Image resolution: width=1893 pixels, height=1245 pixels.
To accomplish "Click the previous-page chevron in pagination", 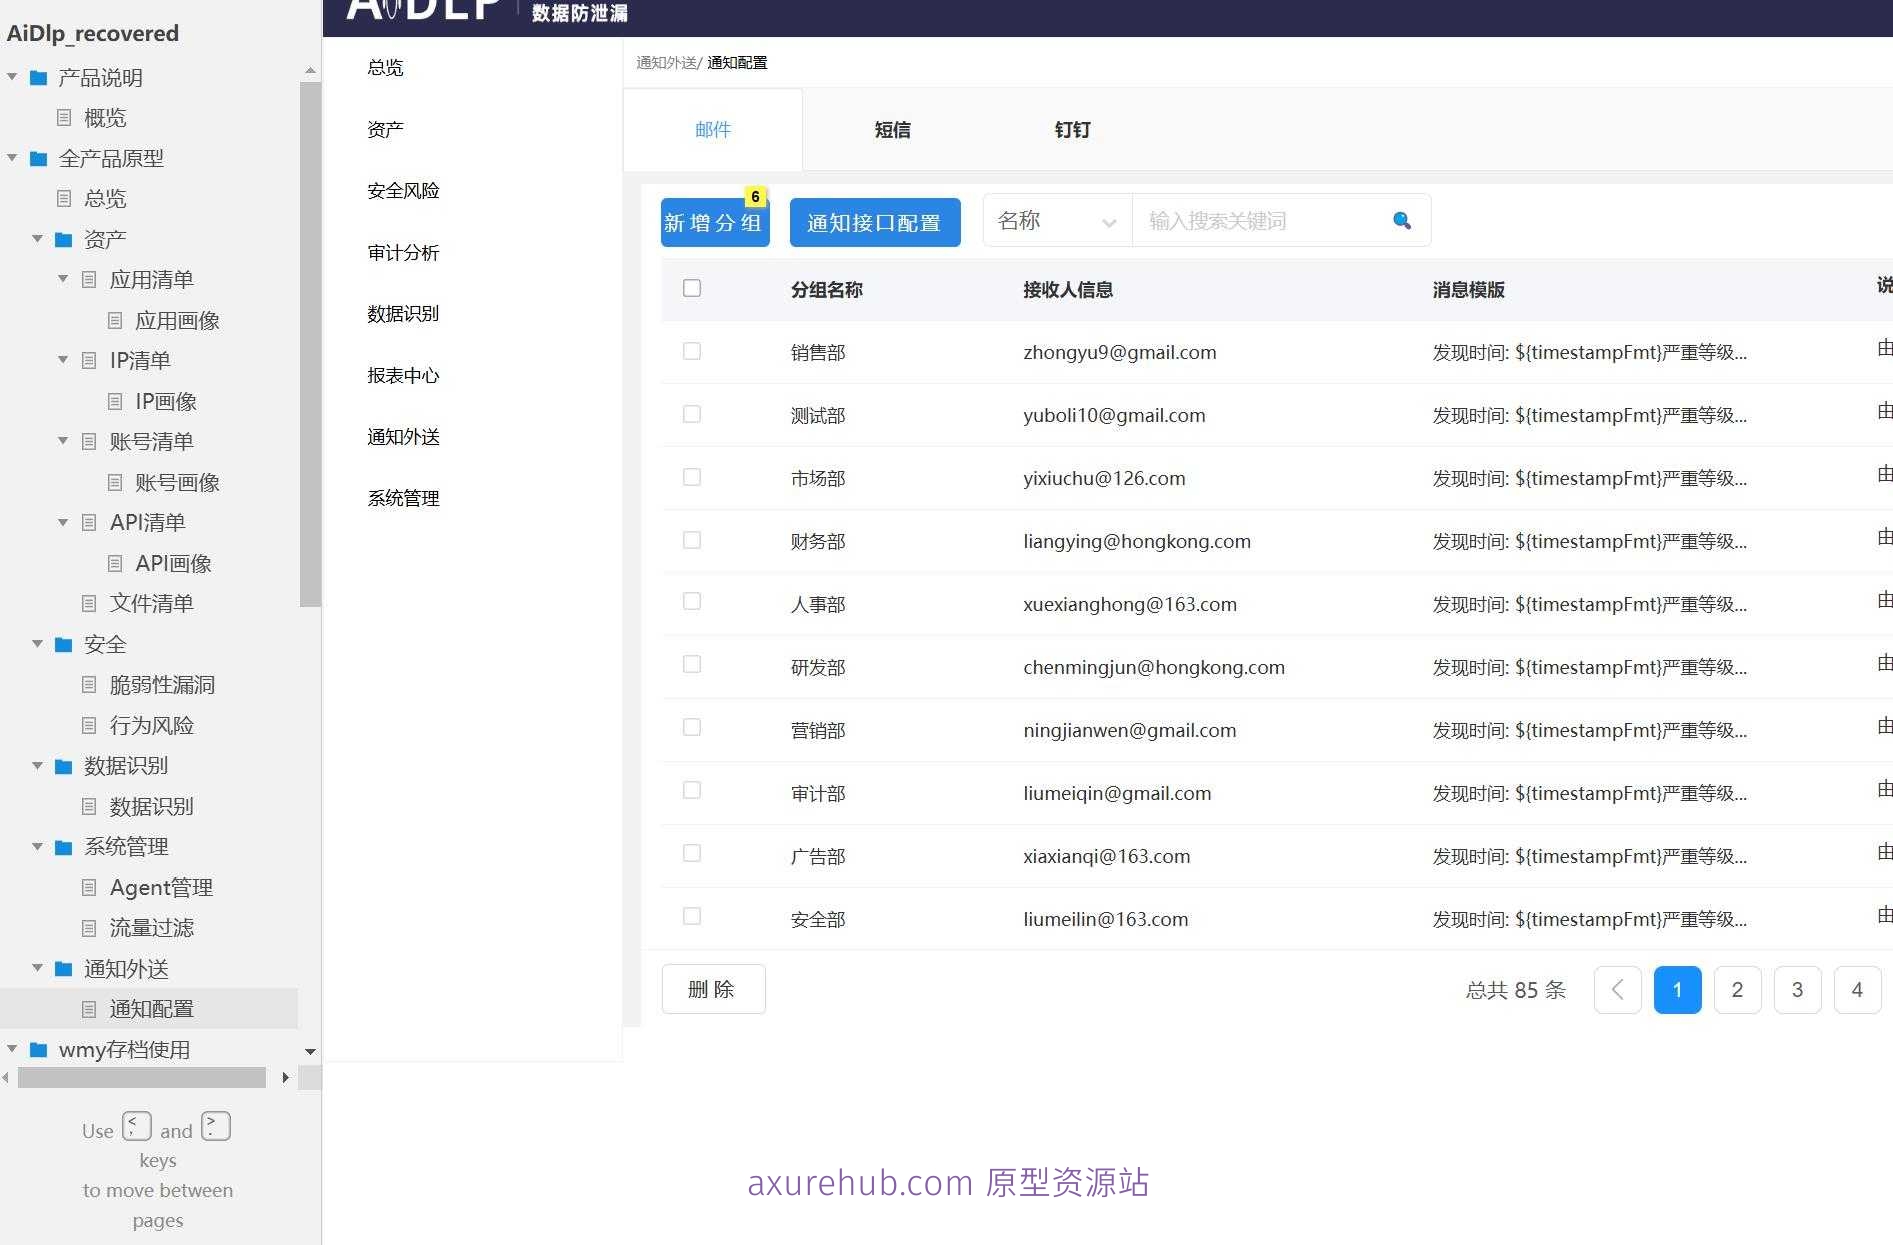I will point(1617,989).
